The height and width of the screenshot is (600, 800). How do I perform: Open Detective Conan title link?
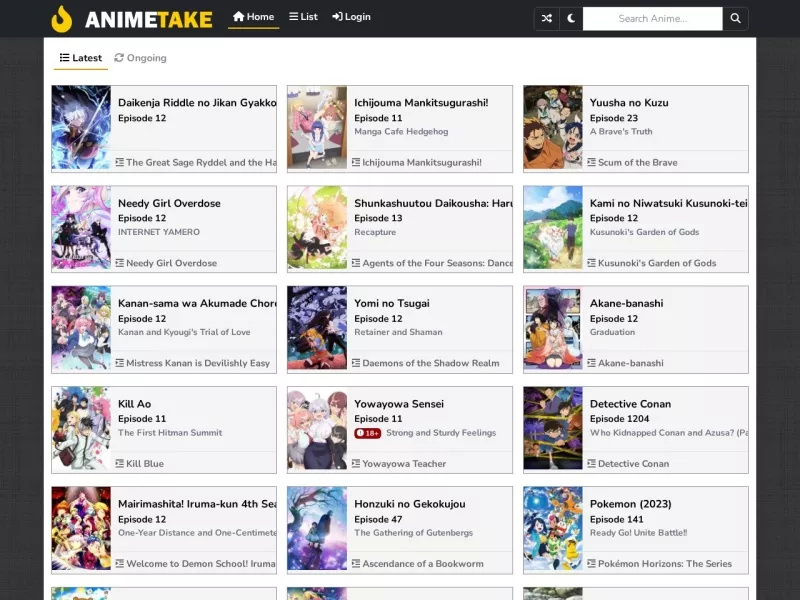[630, 404]
